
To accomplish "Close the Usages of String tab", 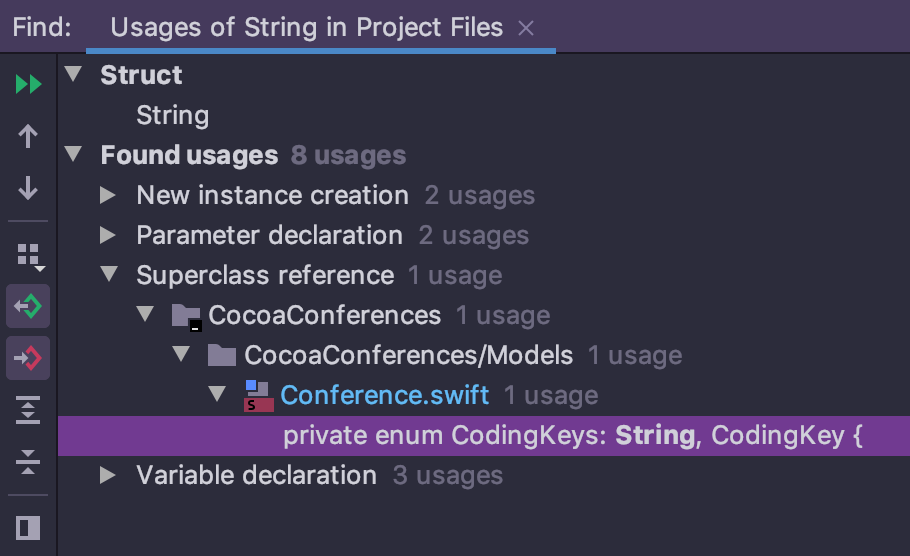I will 526,28.
